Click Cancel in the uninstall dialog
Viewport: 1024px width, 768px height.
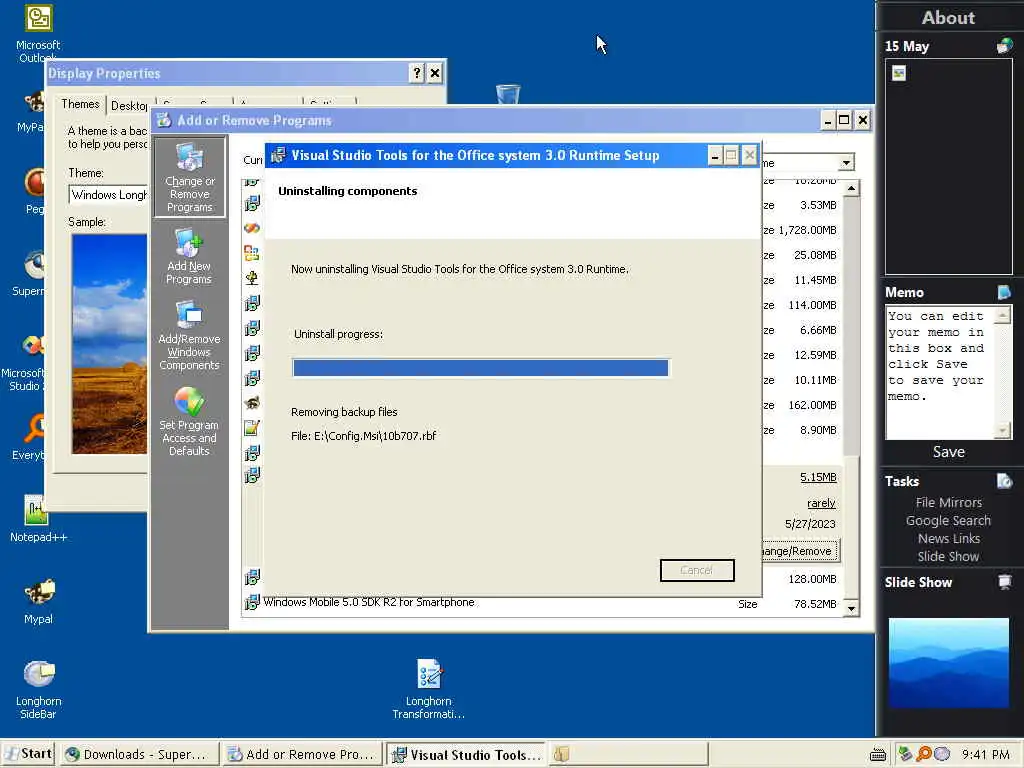click(x=697, y=570)
